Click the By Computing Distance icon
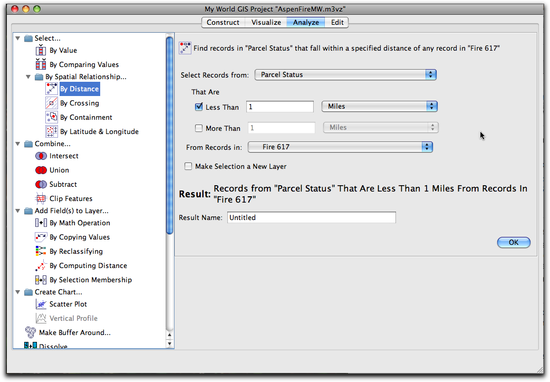The image size is (550, 382). (x=41, y=266)
